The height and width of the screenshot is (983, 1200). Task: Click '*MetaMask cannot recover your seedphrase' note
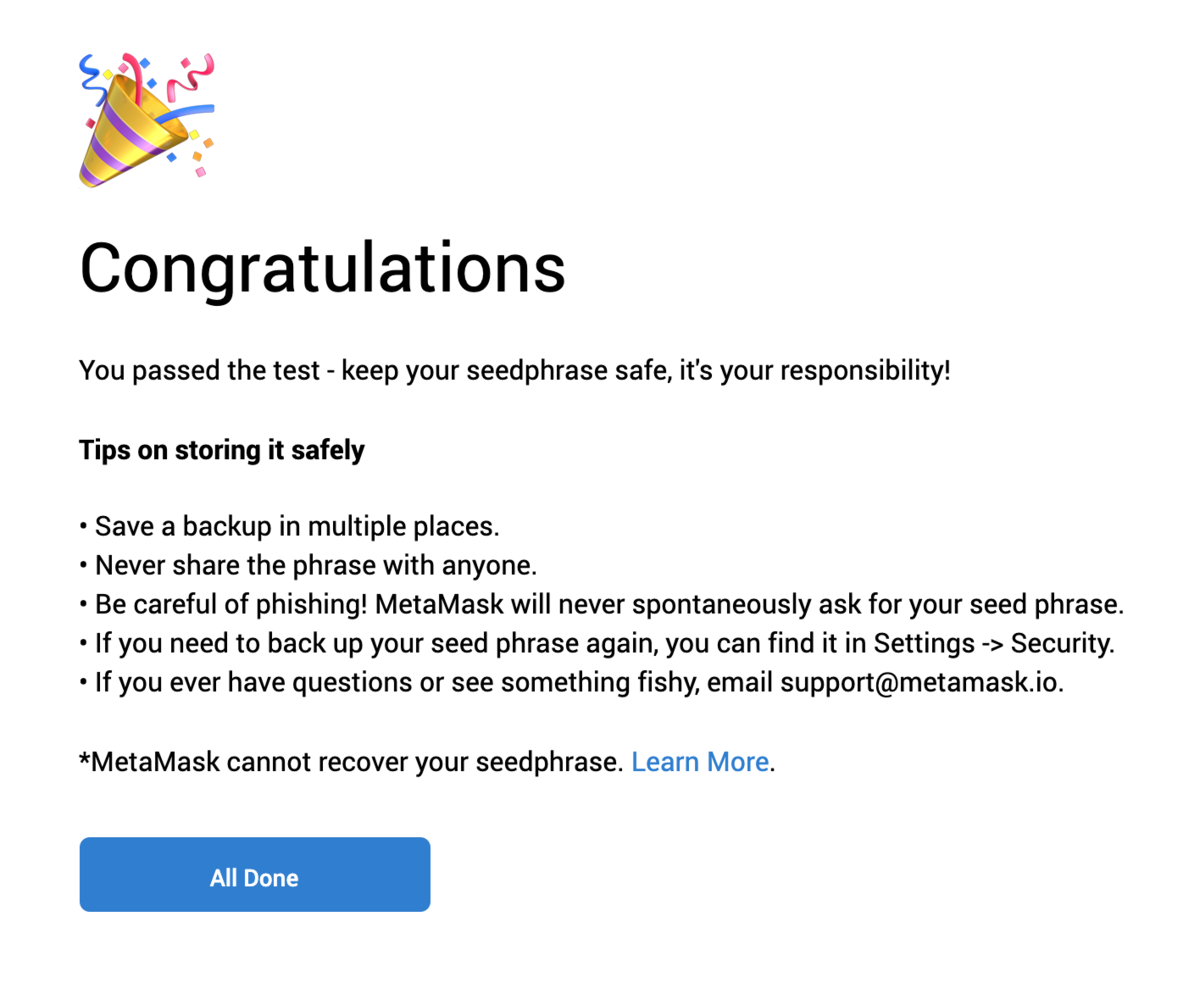click(352, 762)
